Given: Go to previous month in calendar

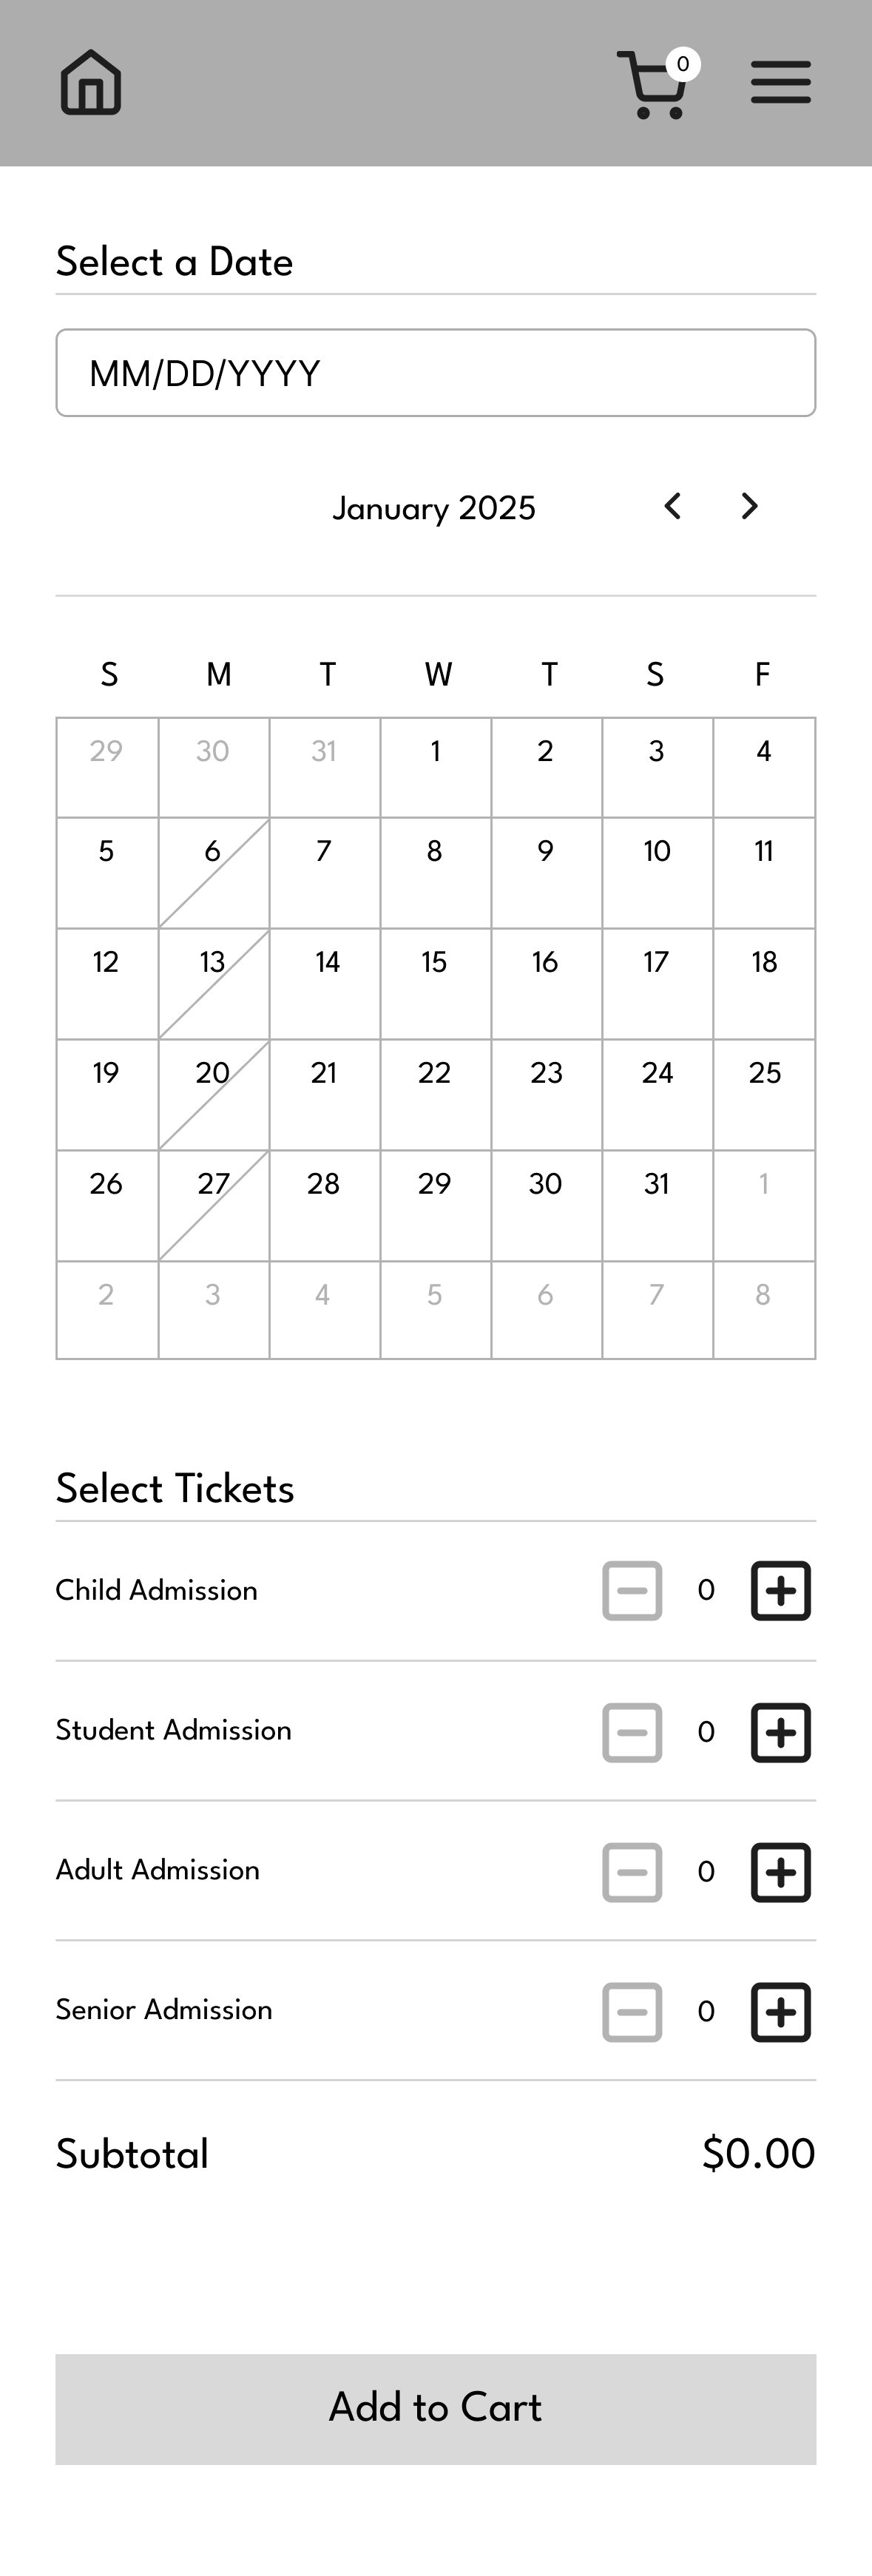Looking at the screenshot, I should click(673, 506).
